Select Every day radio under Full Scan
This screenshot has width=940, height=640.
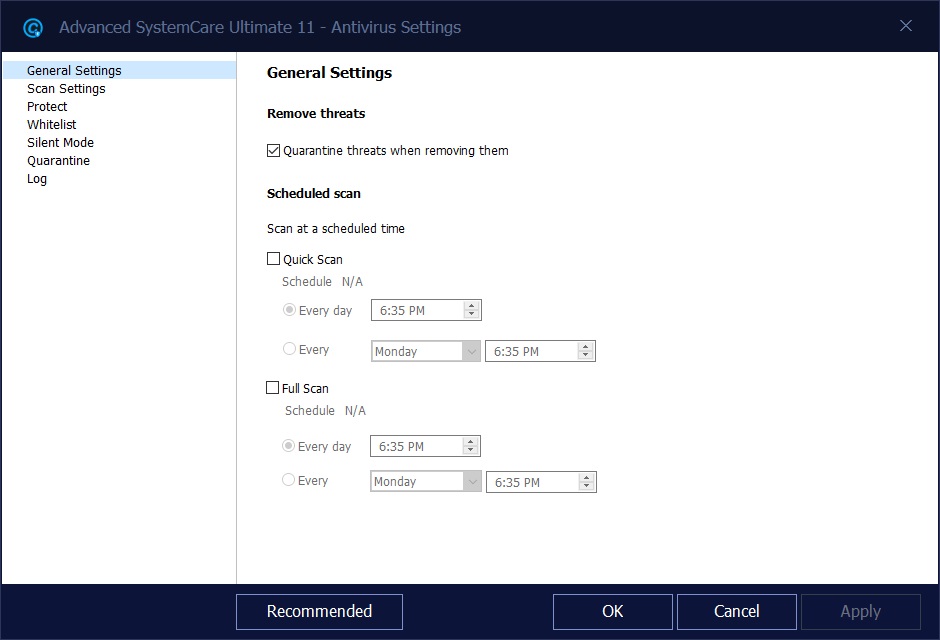tap(288, 446)
